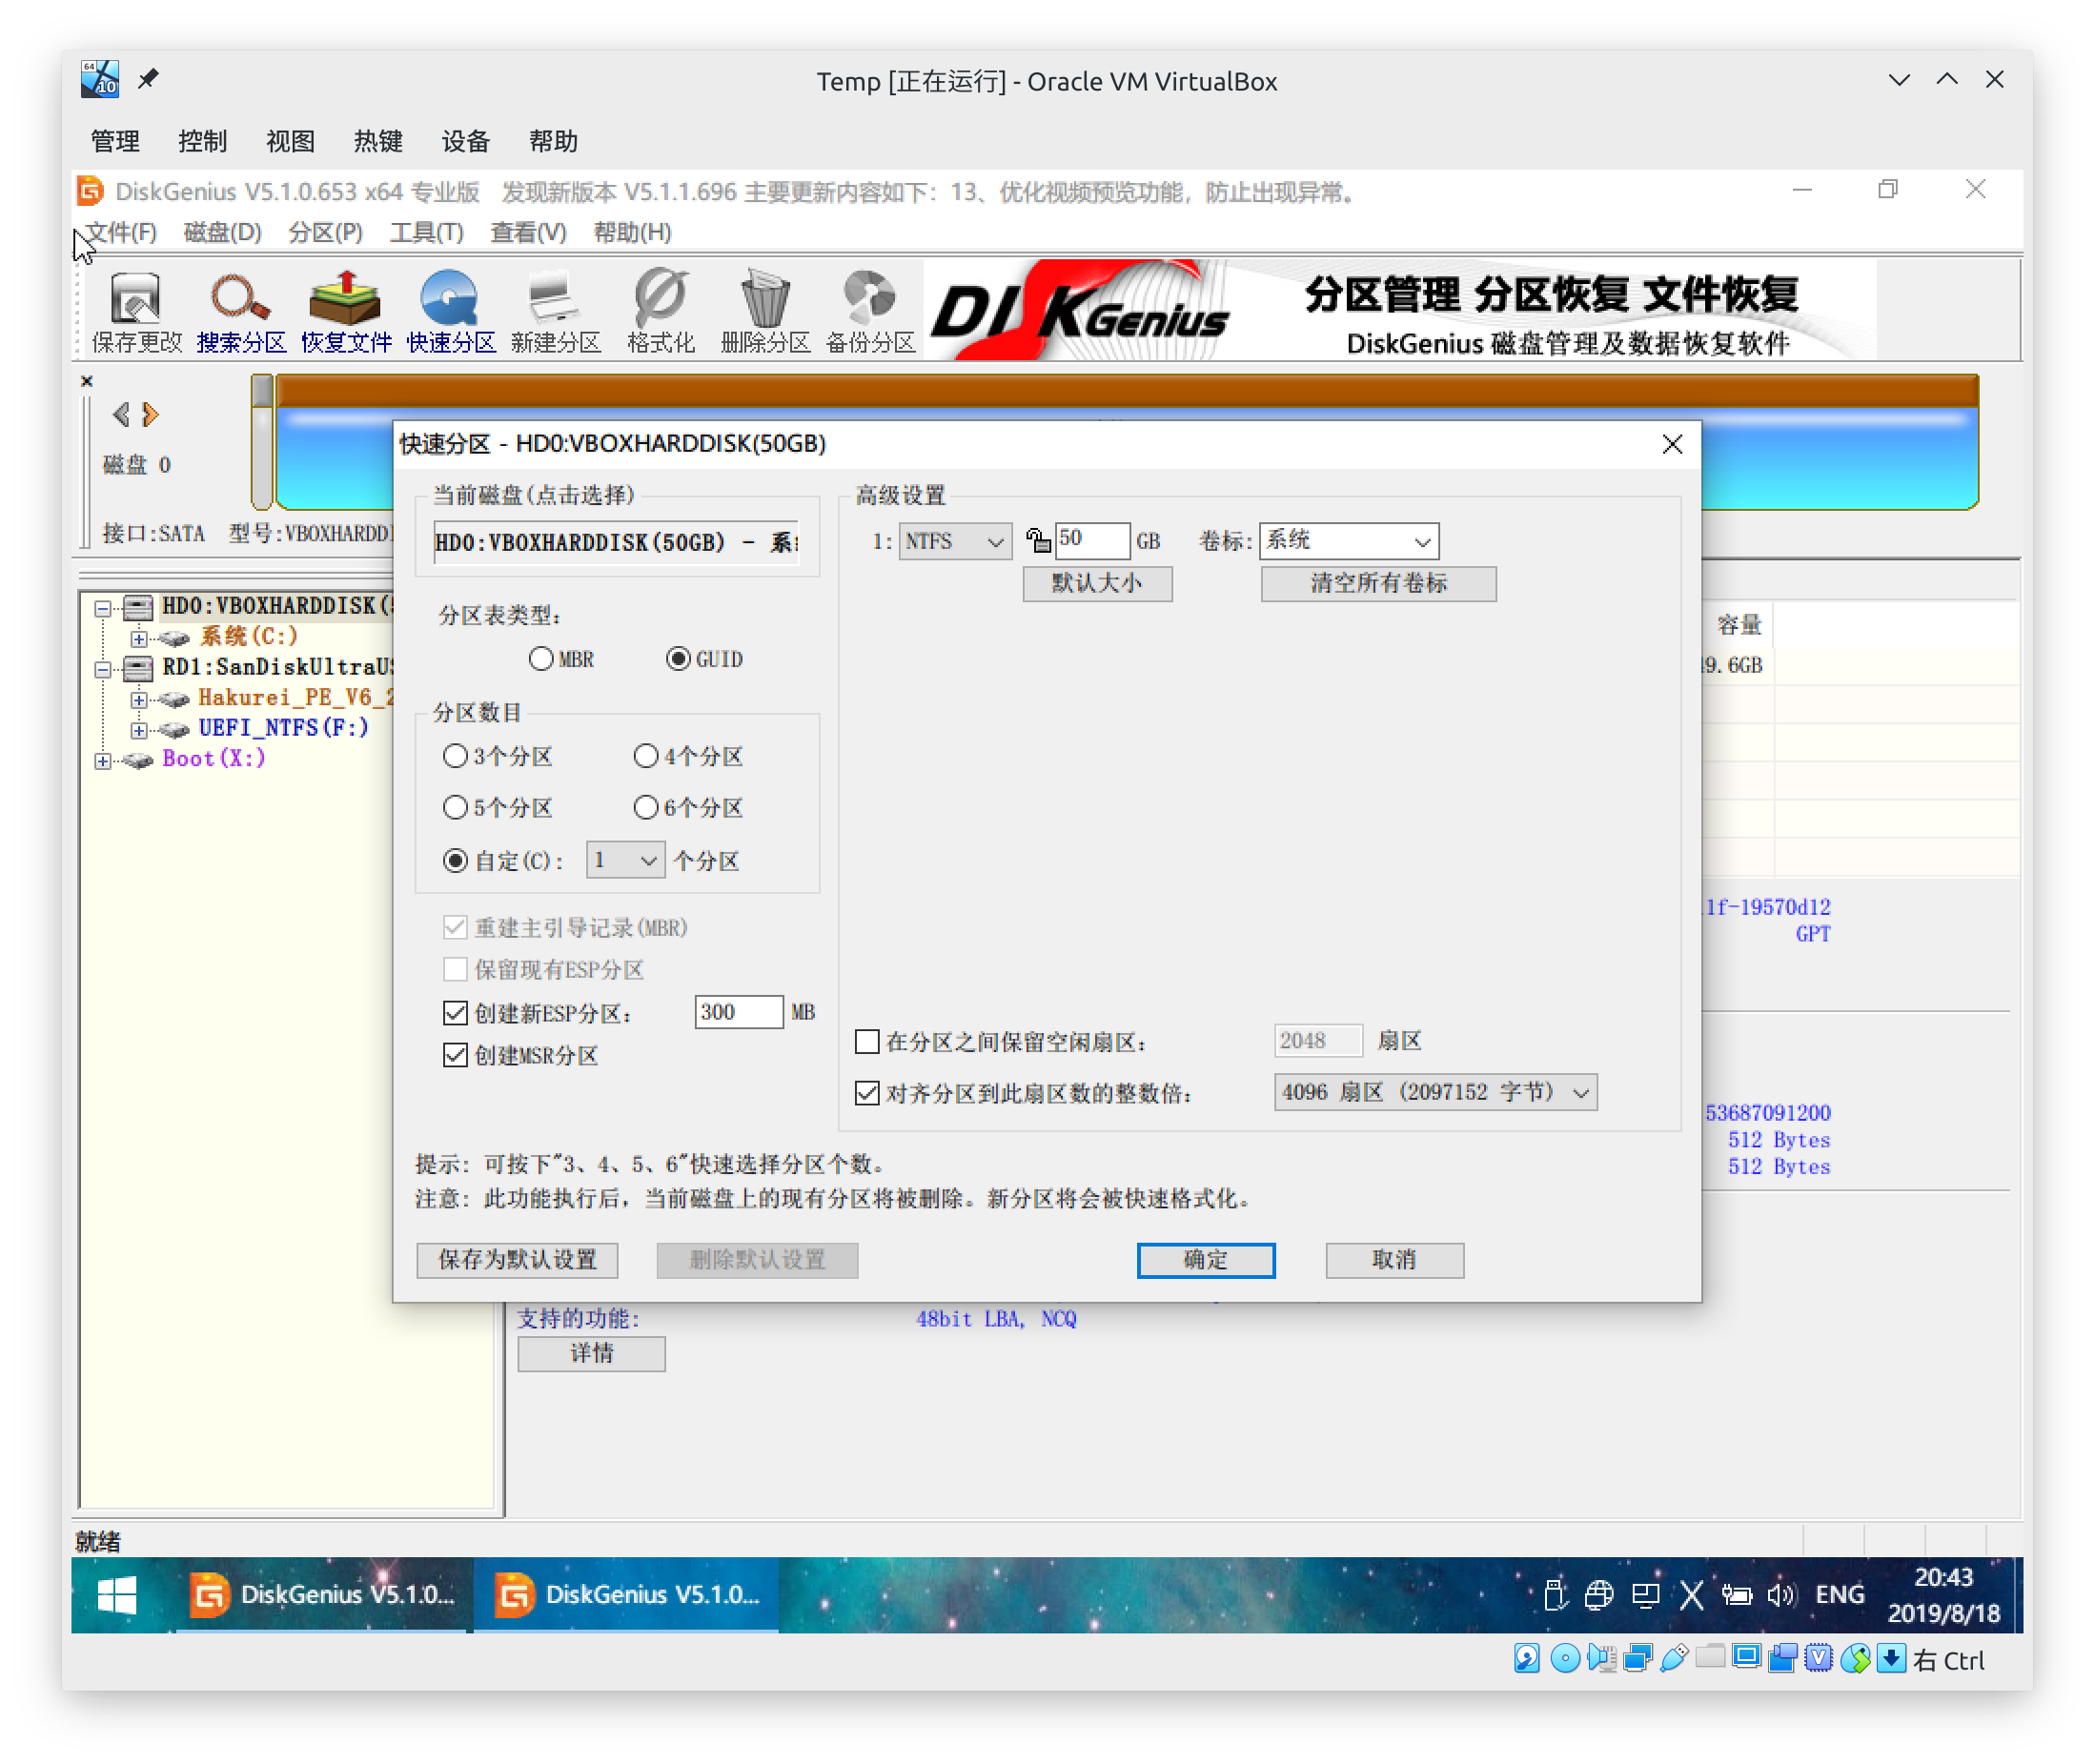Click the 新建分区 new partition toolbar icon
2095x1764 pixels.
point(556,312)
